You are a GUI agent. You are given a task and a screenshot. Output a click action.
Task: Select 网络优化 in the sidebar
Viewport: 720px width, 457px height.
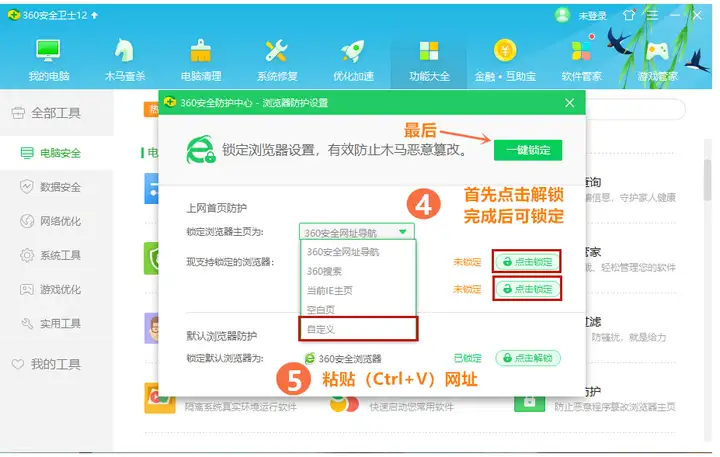(x=56, y=221)
